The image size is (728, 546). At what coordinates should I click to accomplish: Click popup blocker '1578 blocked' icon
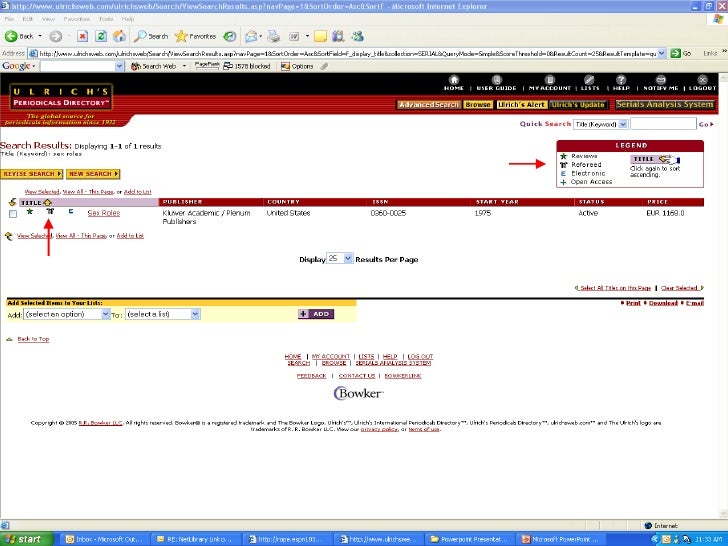click(x=228, y=66)
